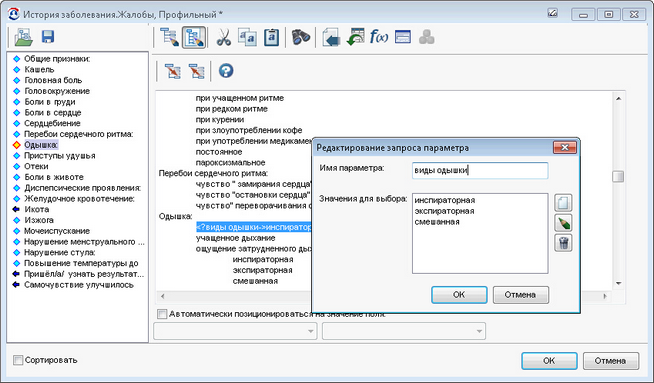Open search with the binoculars icon
The width and height of the screenshot is (654, 383).
click(301, 37)
